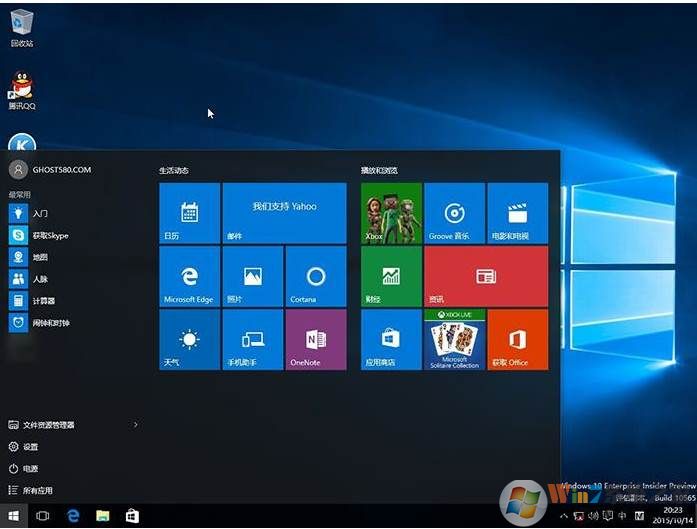
Task: Open the 天气 weather tile
Action: pos(190,339)
